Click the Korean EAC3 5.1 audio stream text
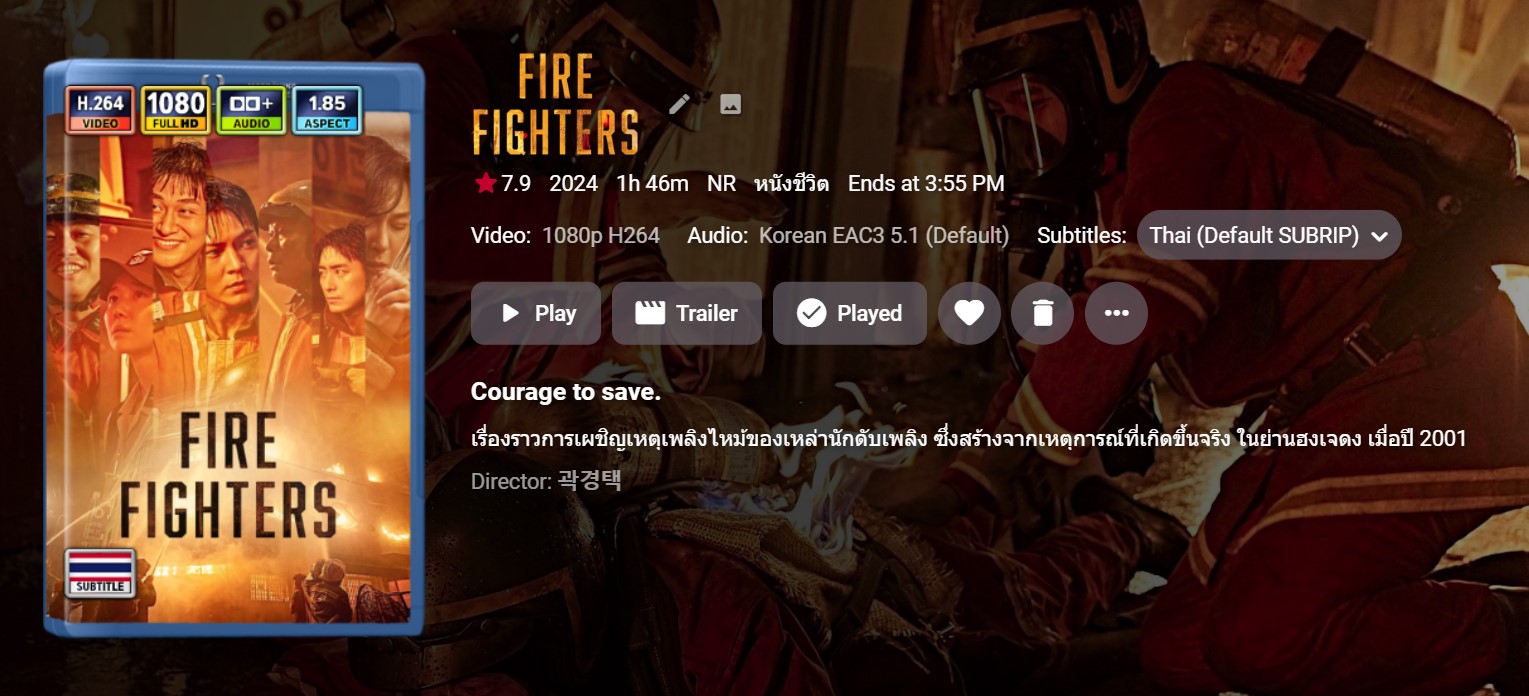Image resolution: width=1529 pixels, height=696 pixels. (884, 235)
